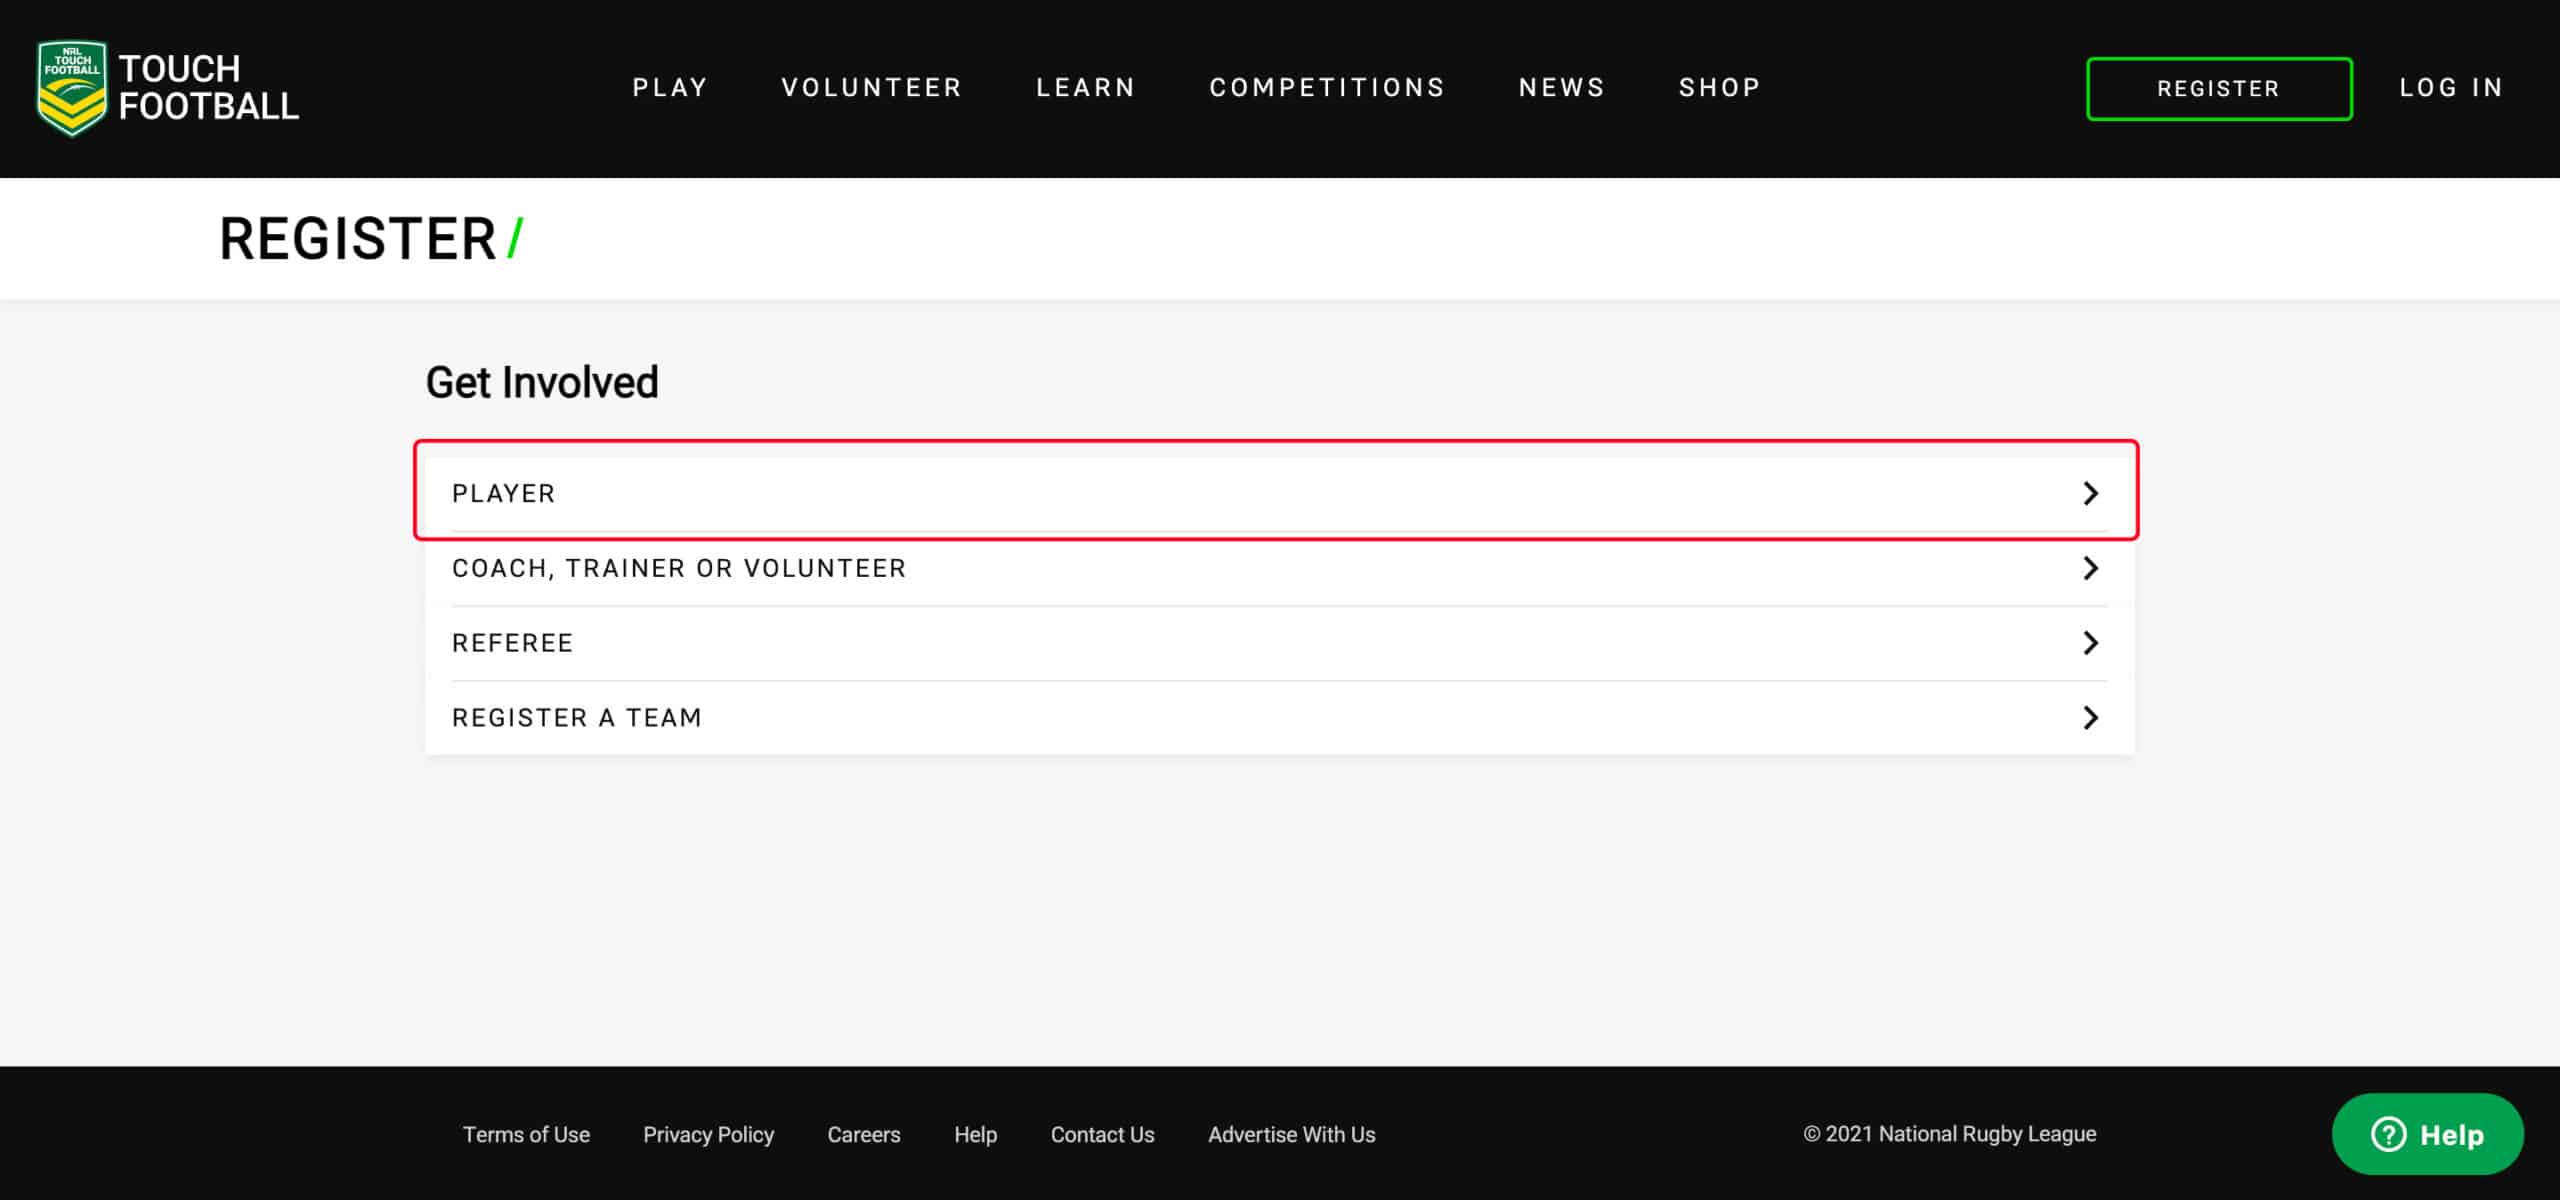Expand the Coach, Trainer or Volunteer option
The width and height of the screenshot is (2560, 1200).
pos(1279,568)
